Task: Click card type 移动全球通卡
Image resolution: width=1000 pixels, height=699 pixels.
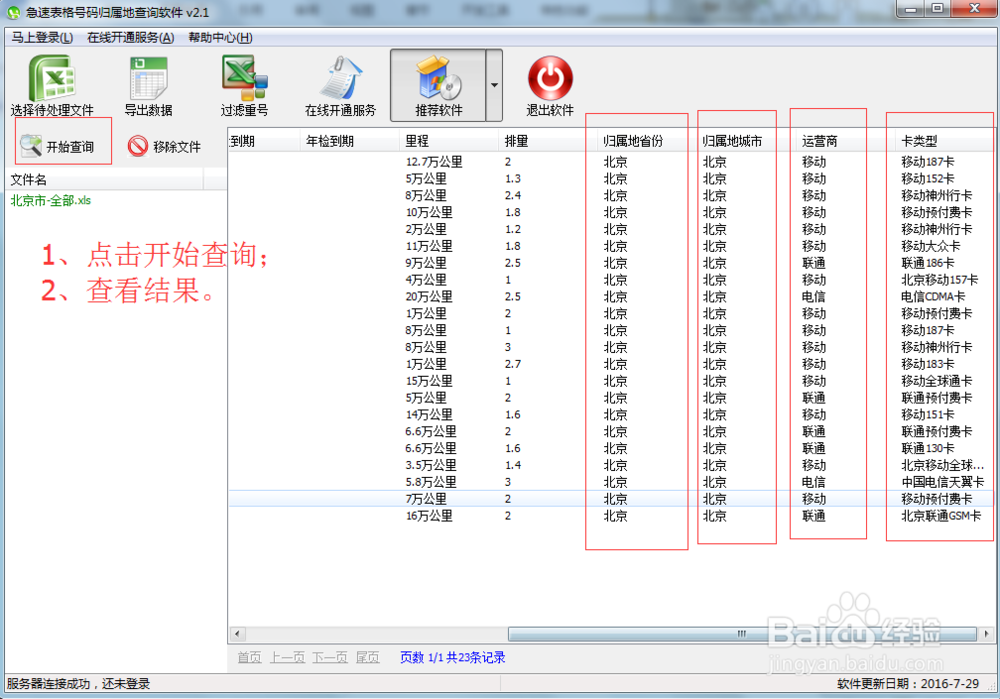Action: [936, 381]
